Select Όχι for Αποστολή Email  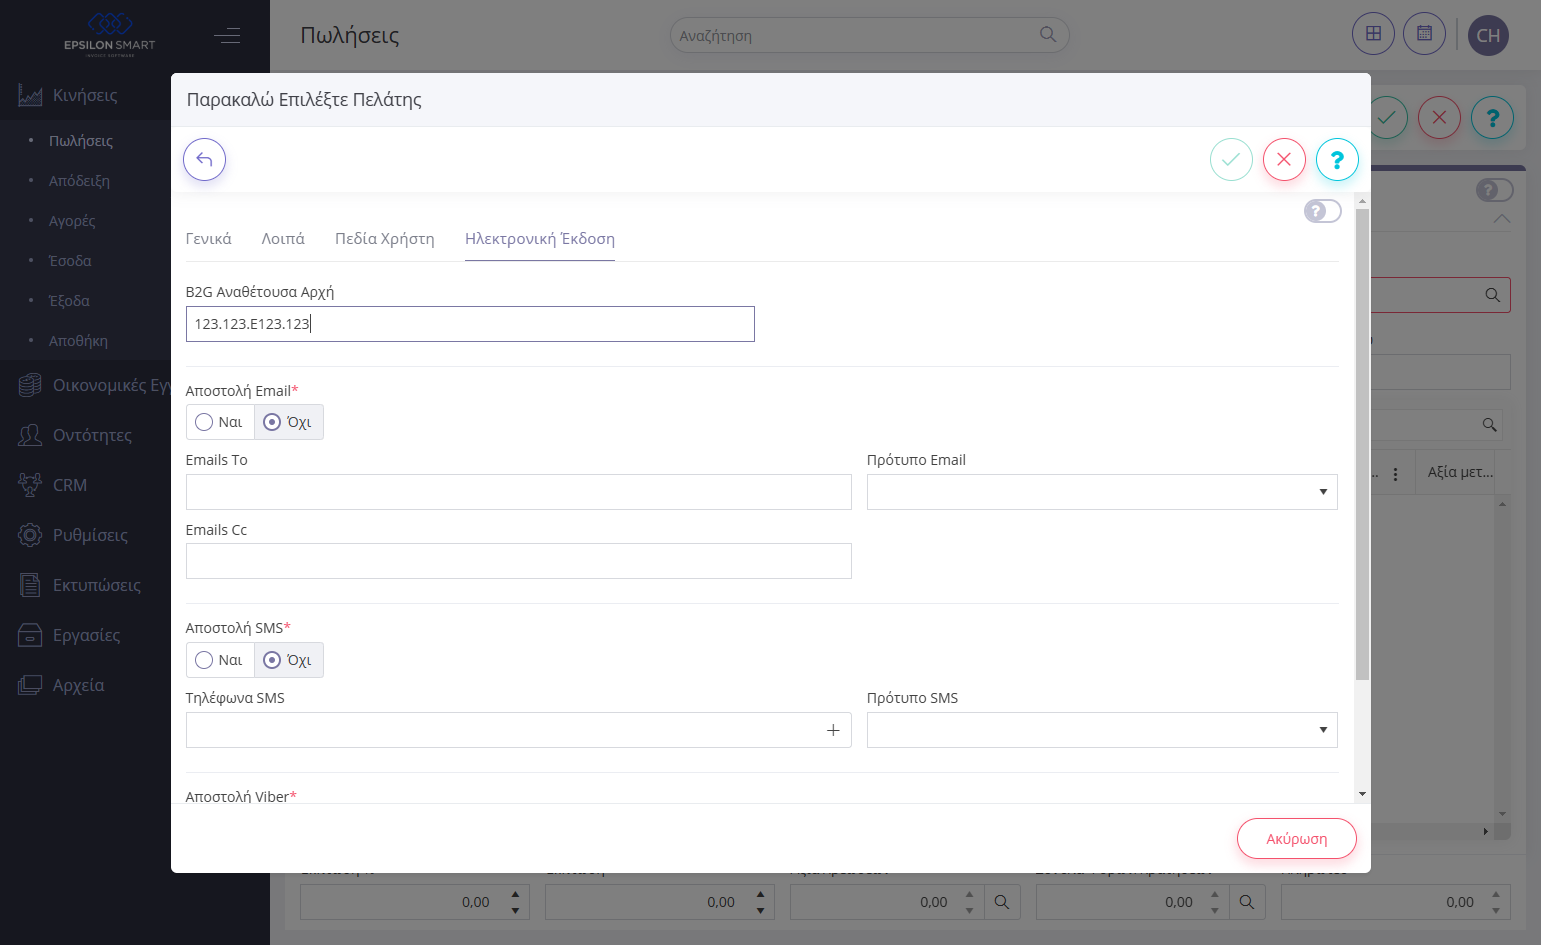288,422
